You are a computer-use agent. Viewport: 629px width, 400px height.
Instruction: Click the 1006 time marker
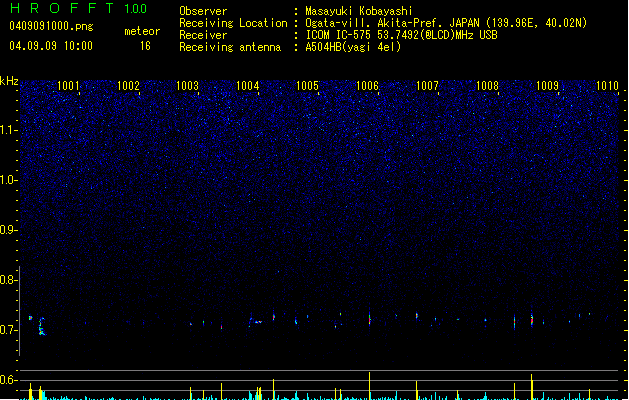[x=367, y=85]
